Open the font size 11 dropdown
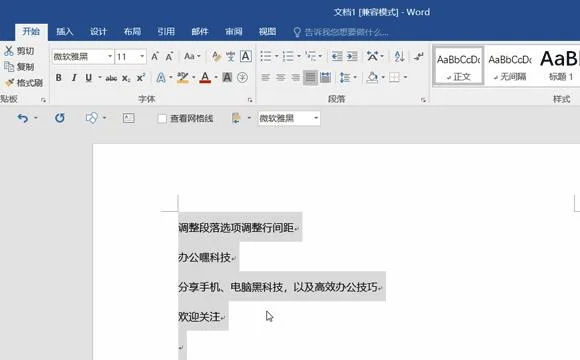The height and width of the screenshot is (360, 580). [142, 57]
